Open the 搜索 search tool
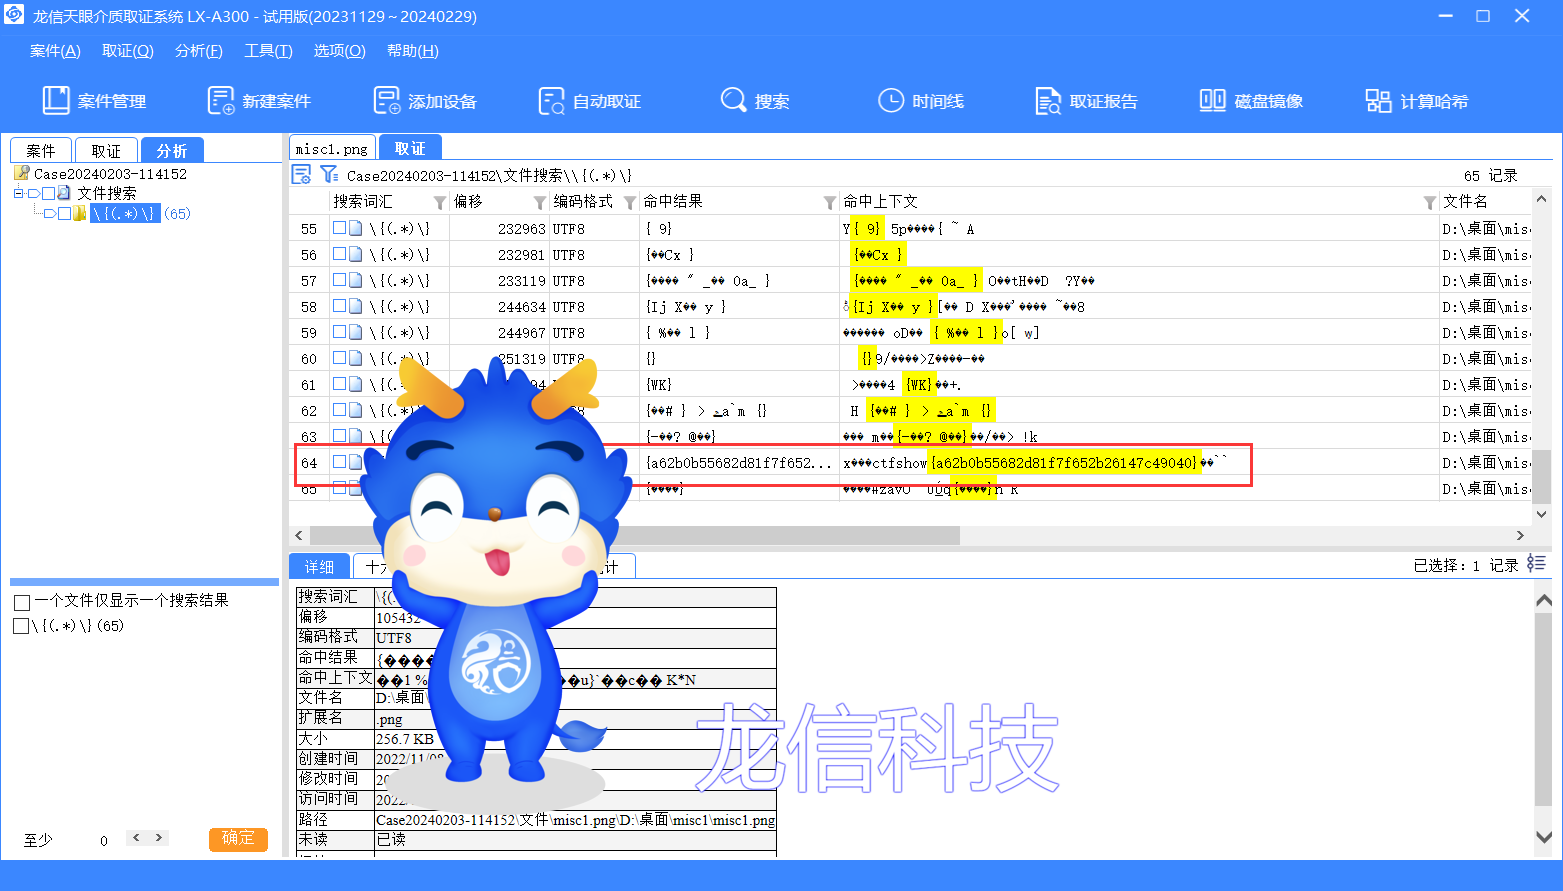Viewport: 1563px width, 891px height. (754, 101)
